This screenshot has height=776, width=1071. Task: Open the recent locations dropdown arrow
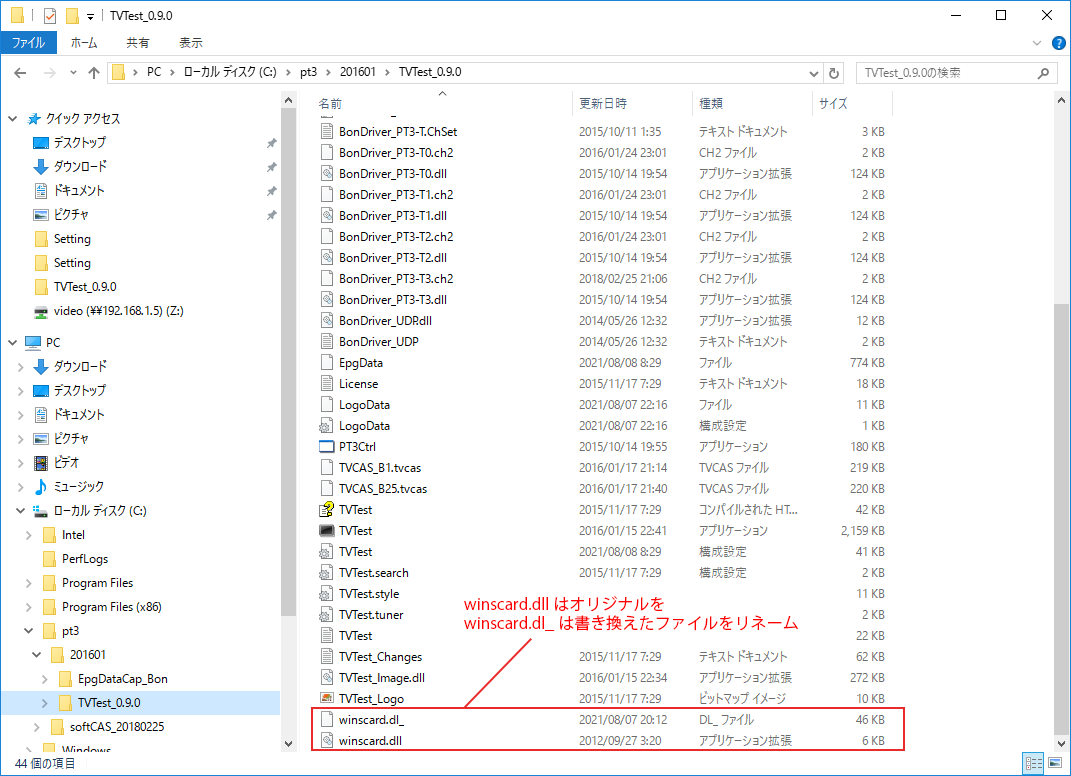(73, 72)
